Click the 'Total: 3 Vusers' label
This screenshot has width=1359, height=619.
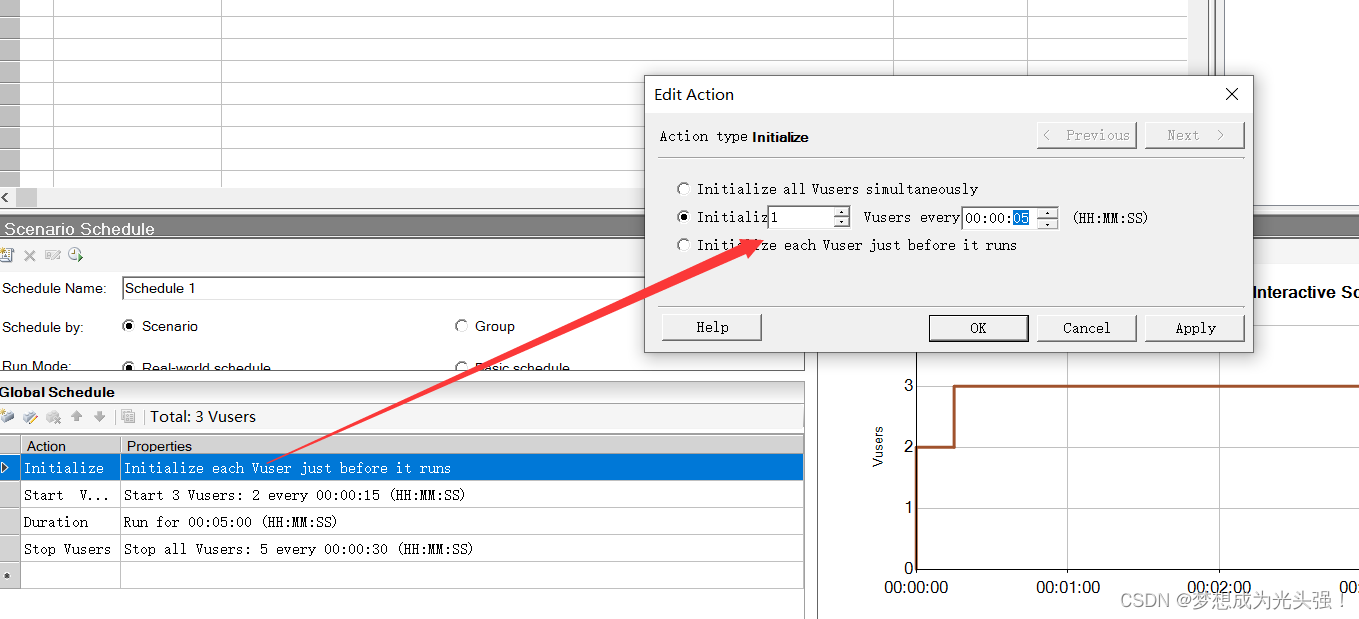tap(203, 416)
